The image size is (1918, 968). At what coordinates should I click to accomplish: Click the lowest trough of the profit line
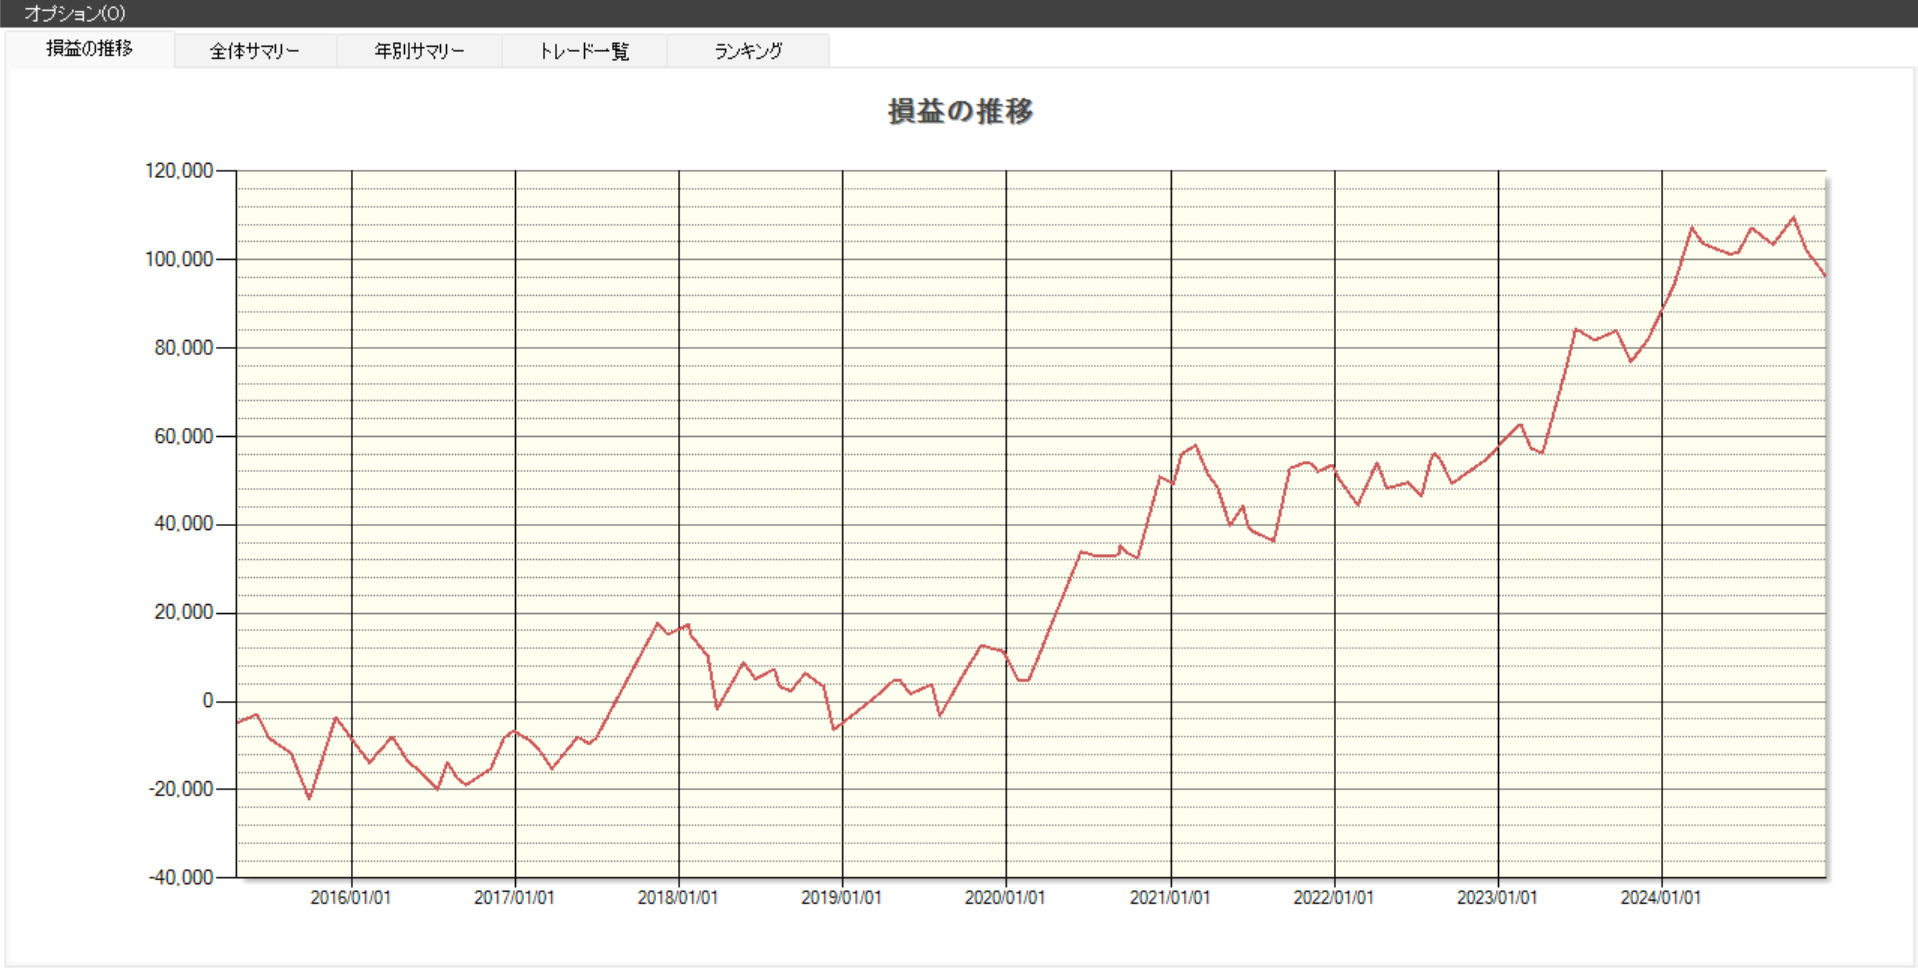click(x=309, y=798)
